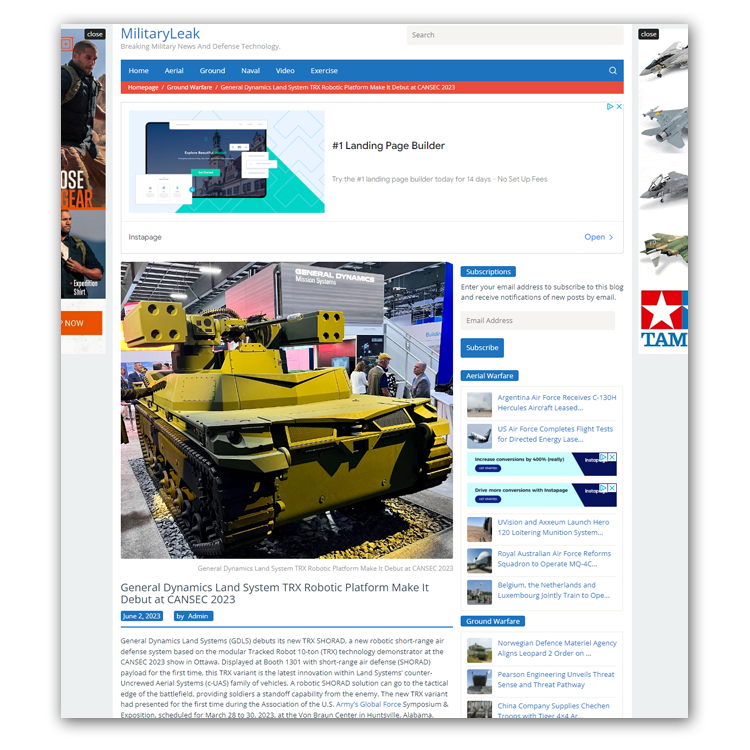The height and width of the screenshot is (750, 750).
Task: Click the Belgium Netherlands article thumbnail
Action: [479, 592]
